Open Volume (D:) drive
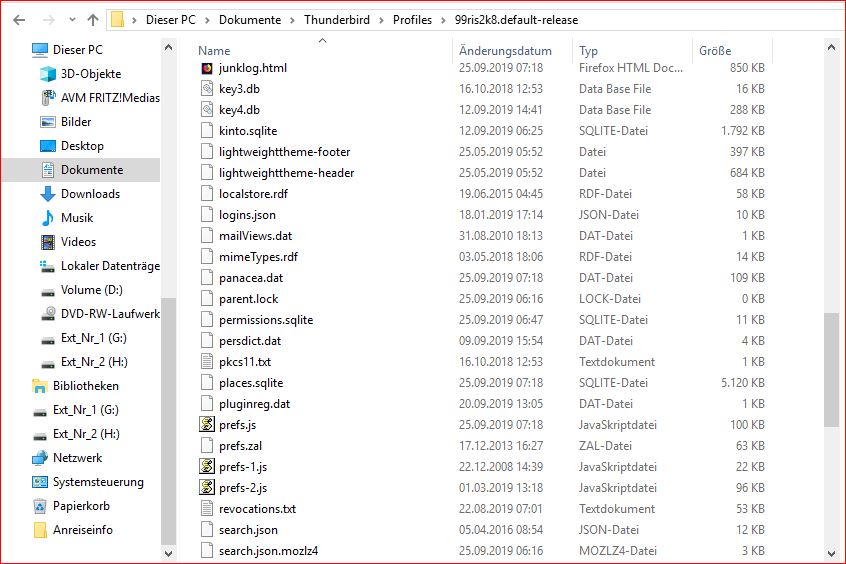 [x=92, y=290]
